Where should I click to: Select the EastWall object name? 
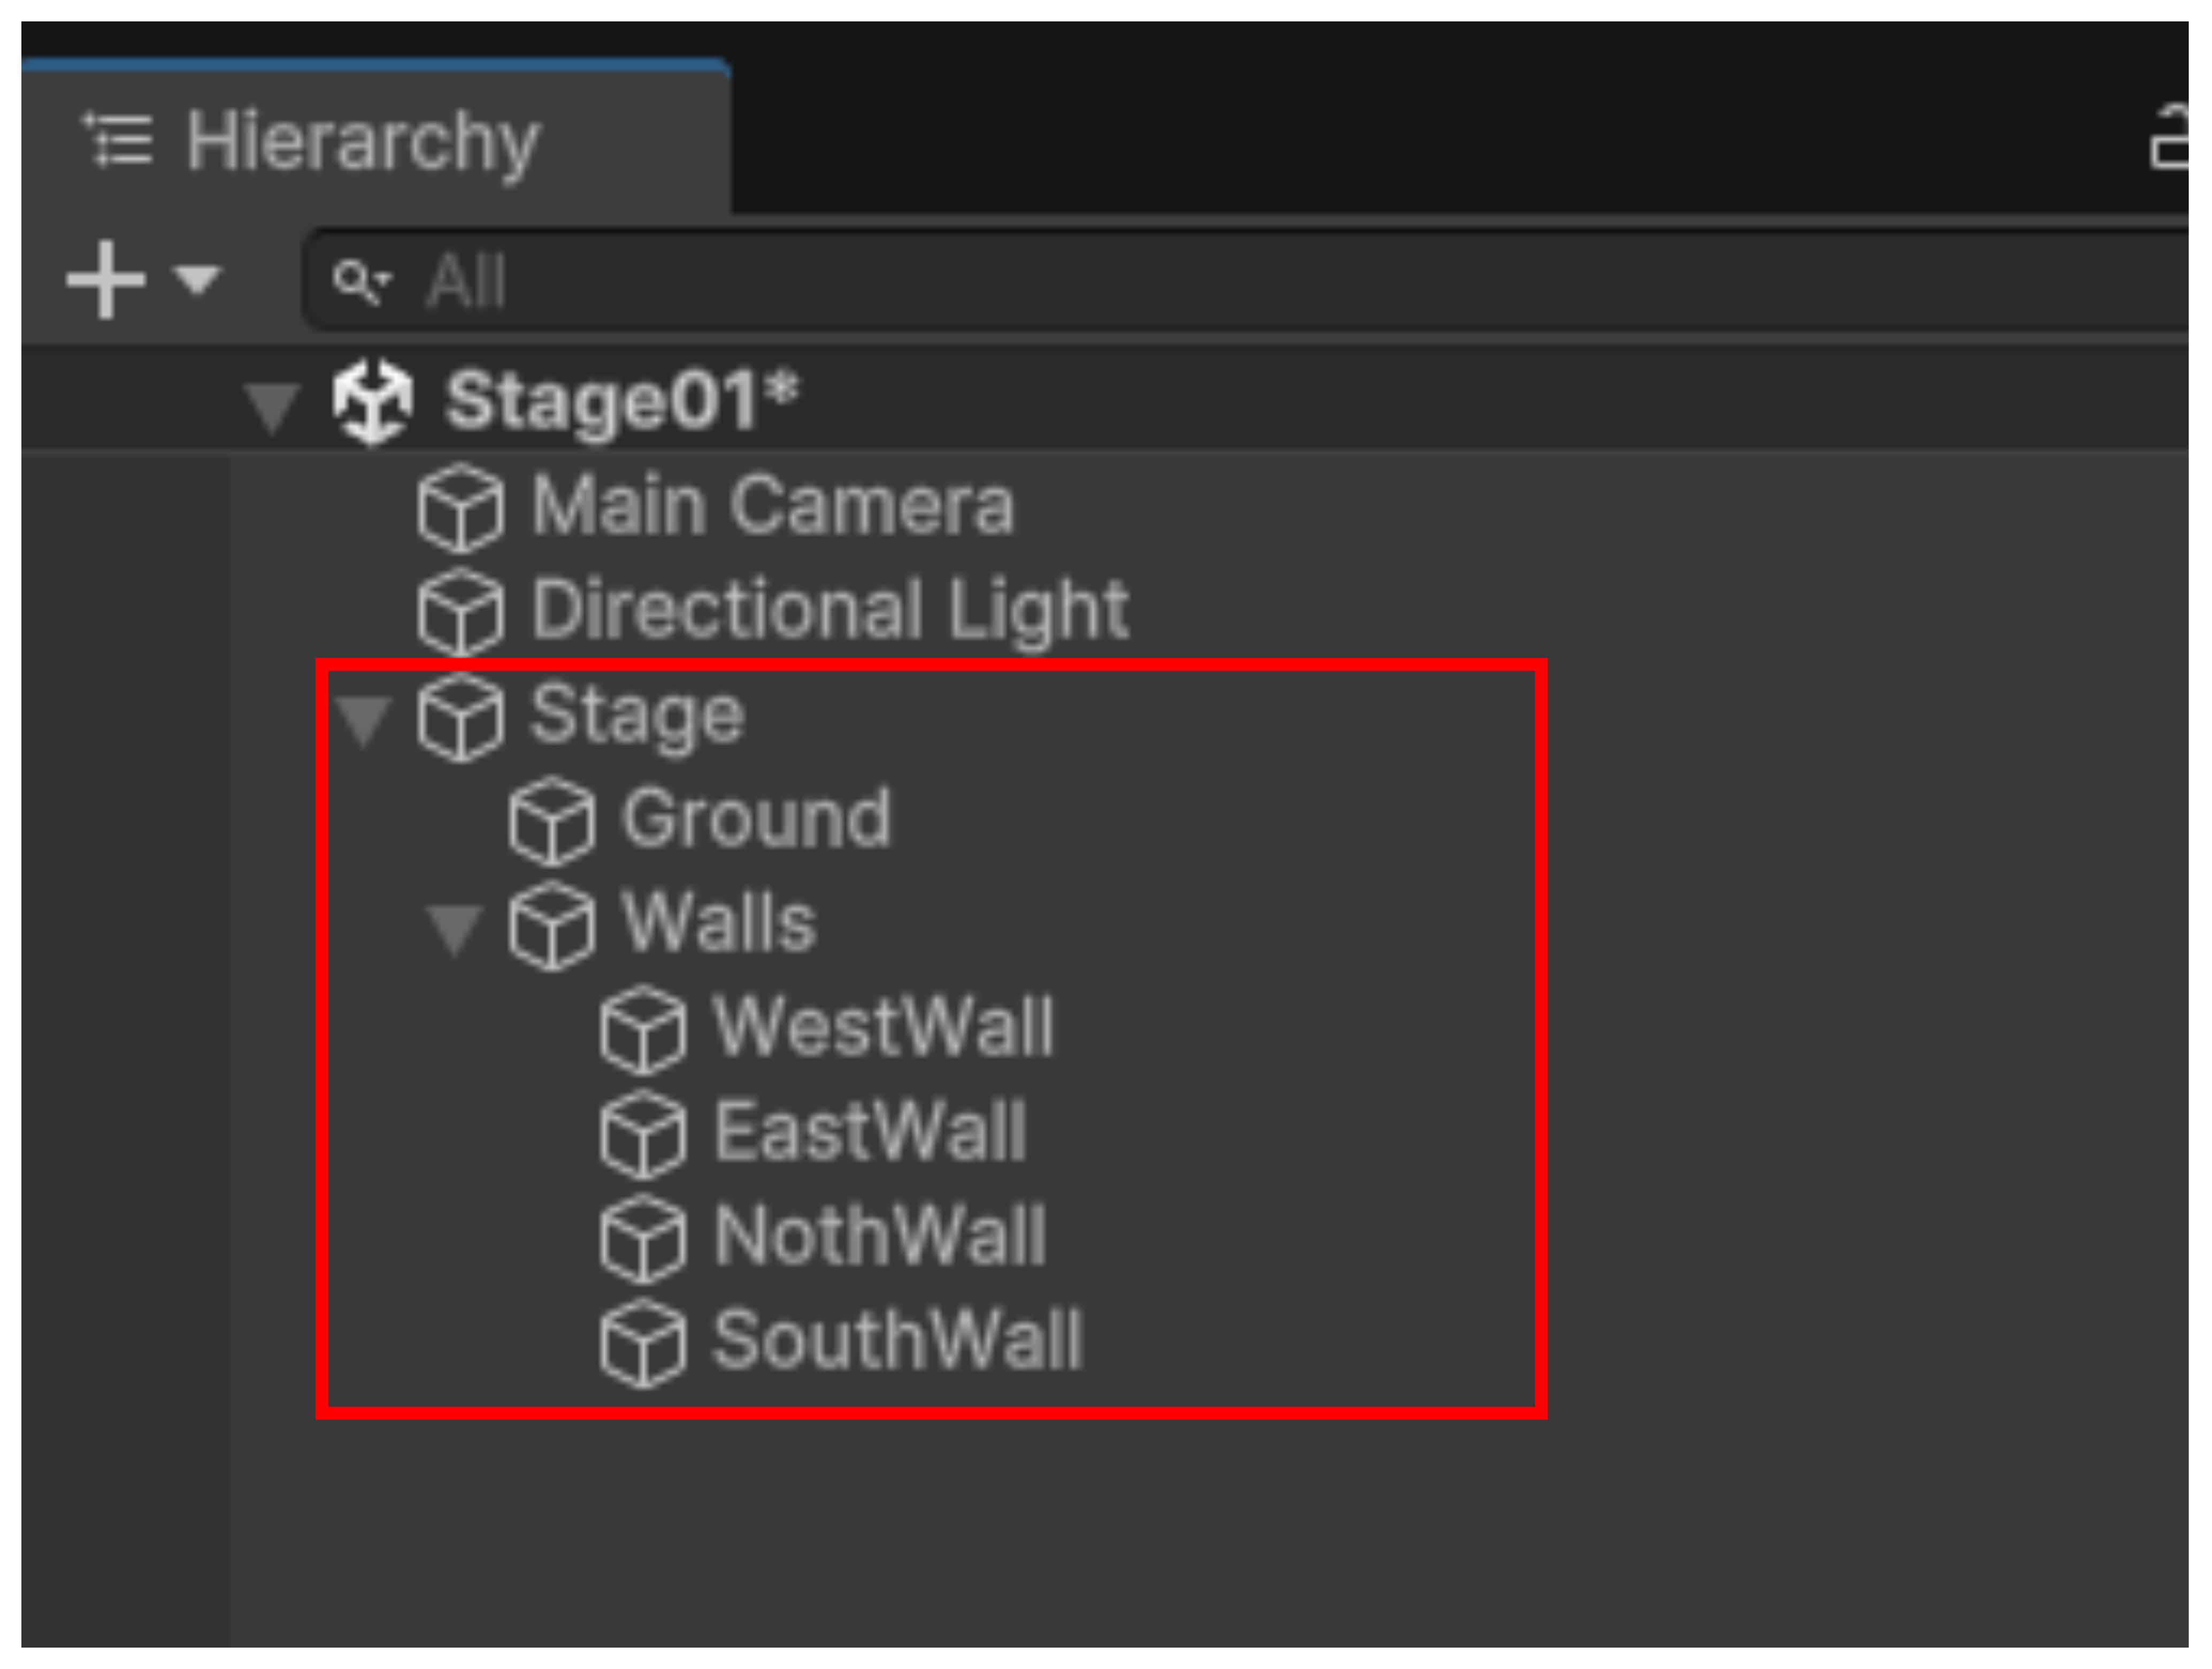click(x=870, y=1133)
